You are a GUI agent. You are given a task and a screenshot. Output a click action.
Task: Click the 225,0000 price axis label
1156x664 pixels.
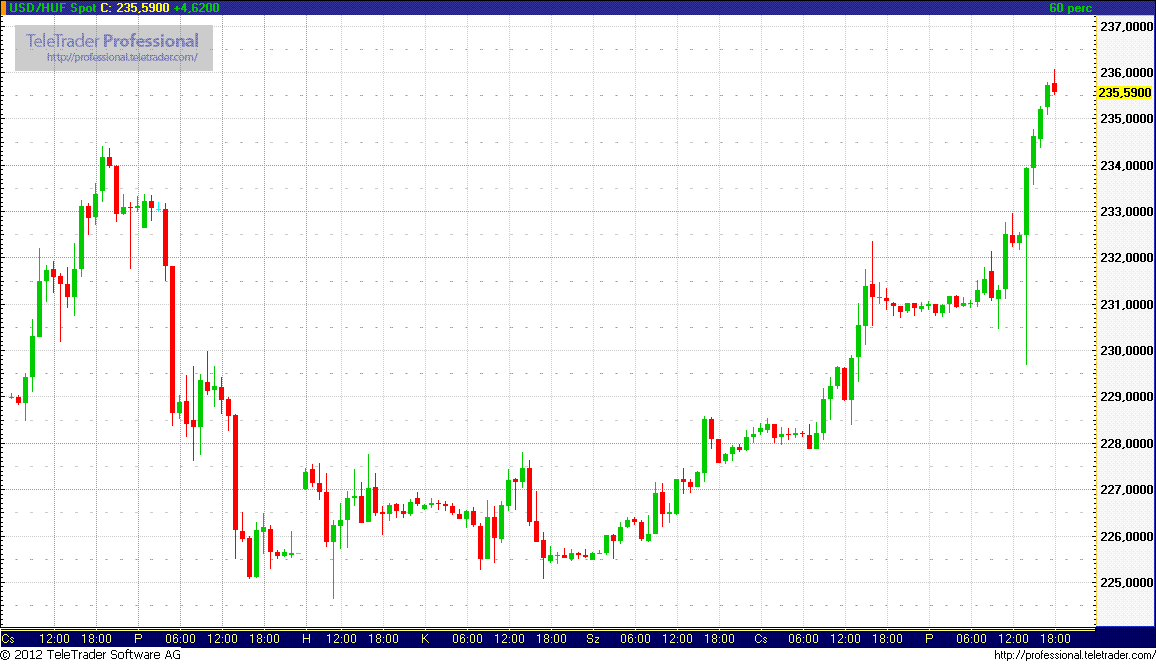tap(1127, 582)
